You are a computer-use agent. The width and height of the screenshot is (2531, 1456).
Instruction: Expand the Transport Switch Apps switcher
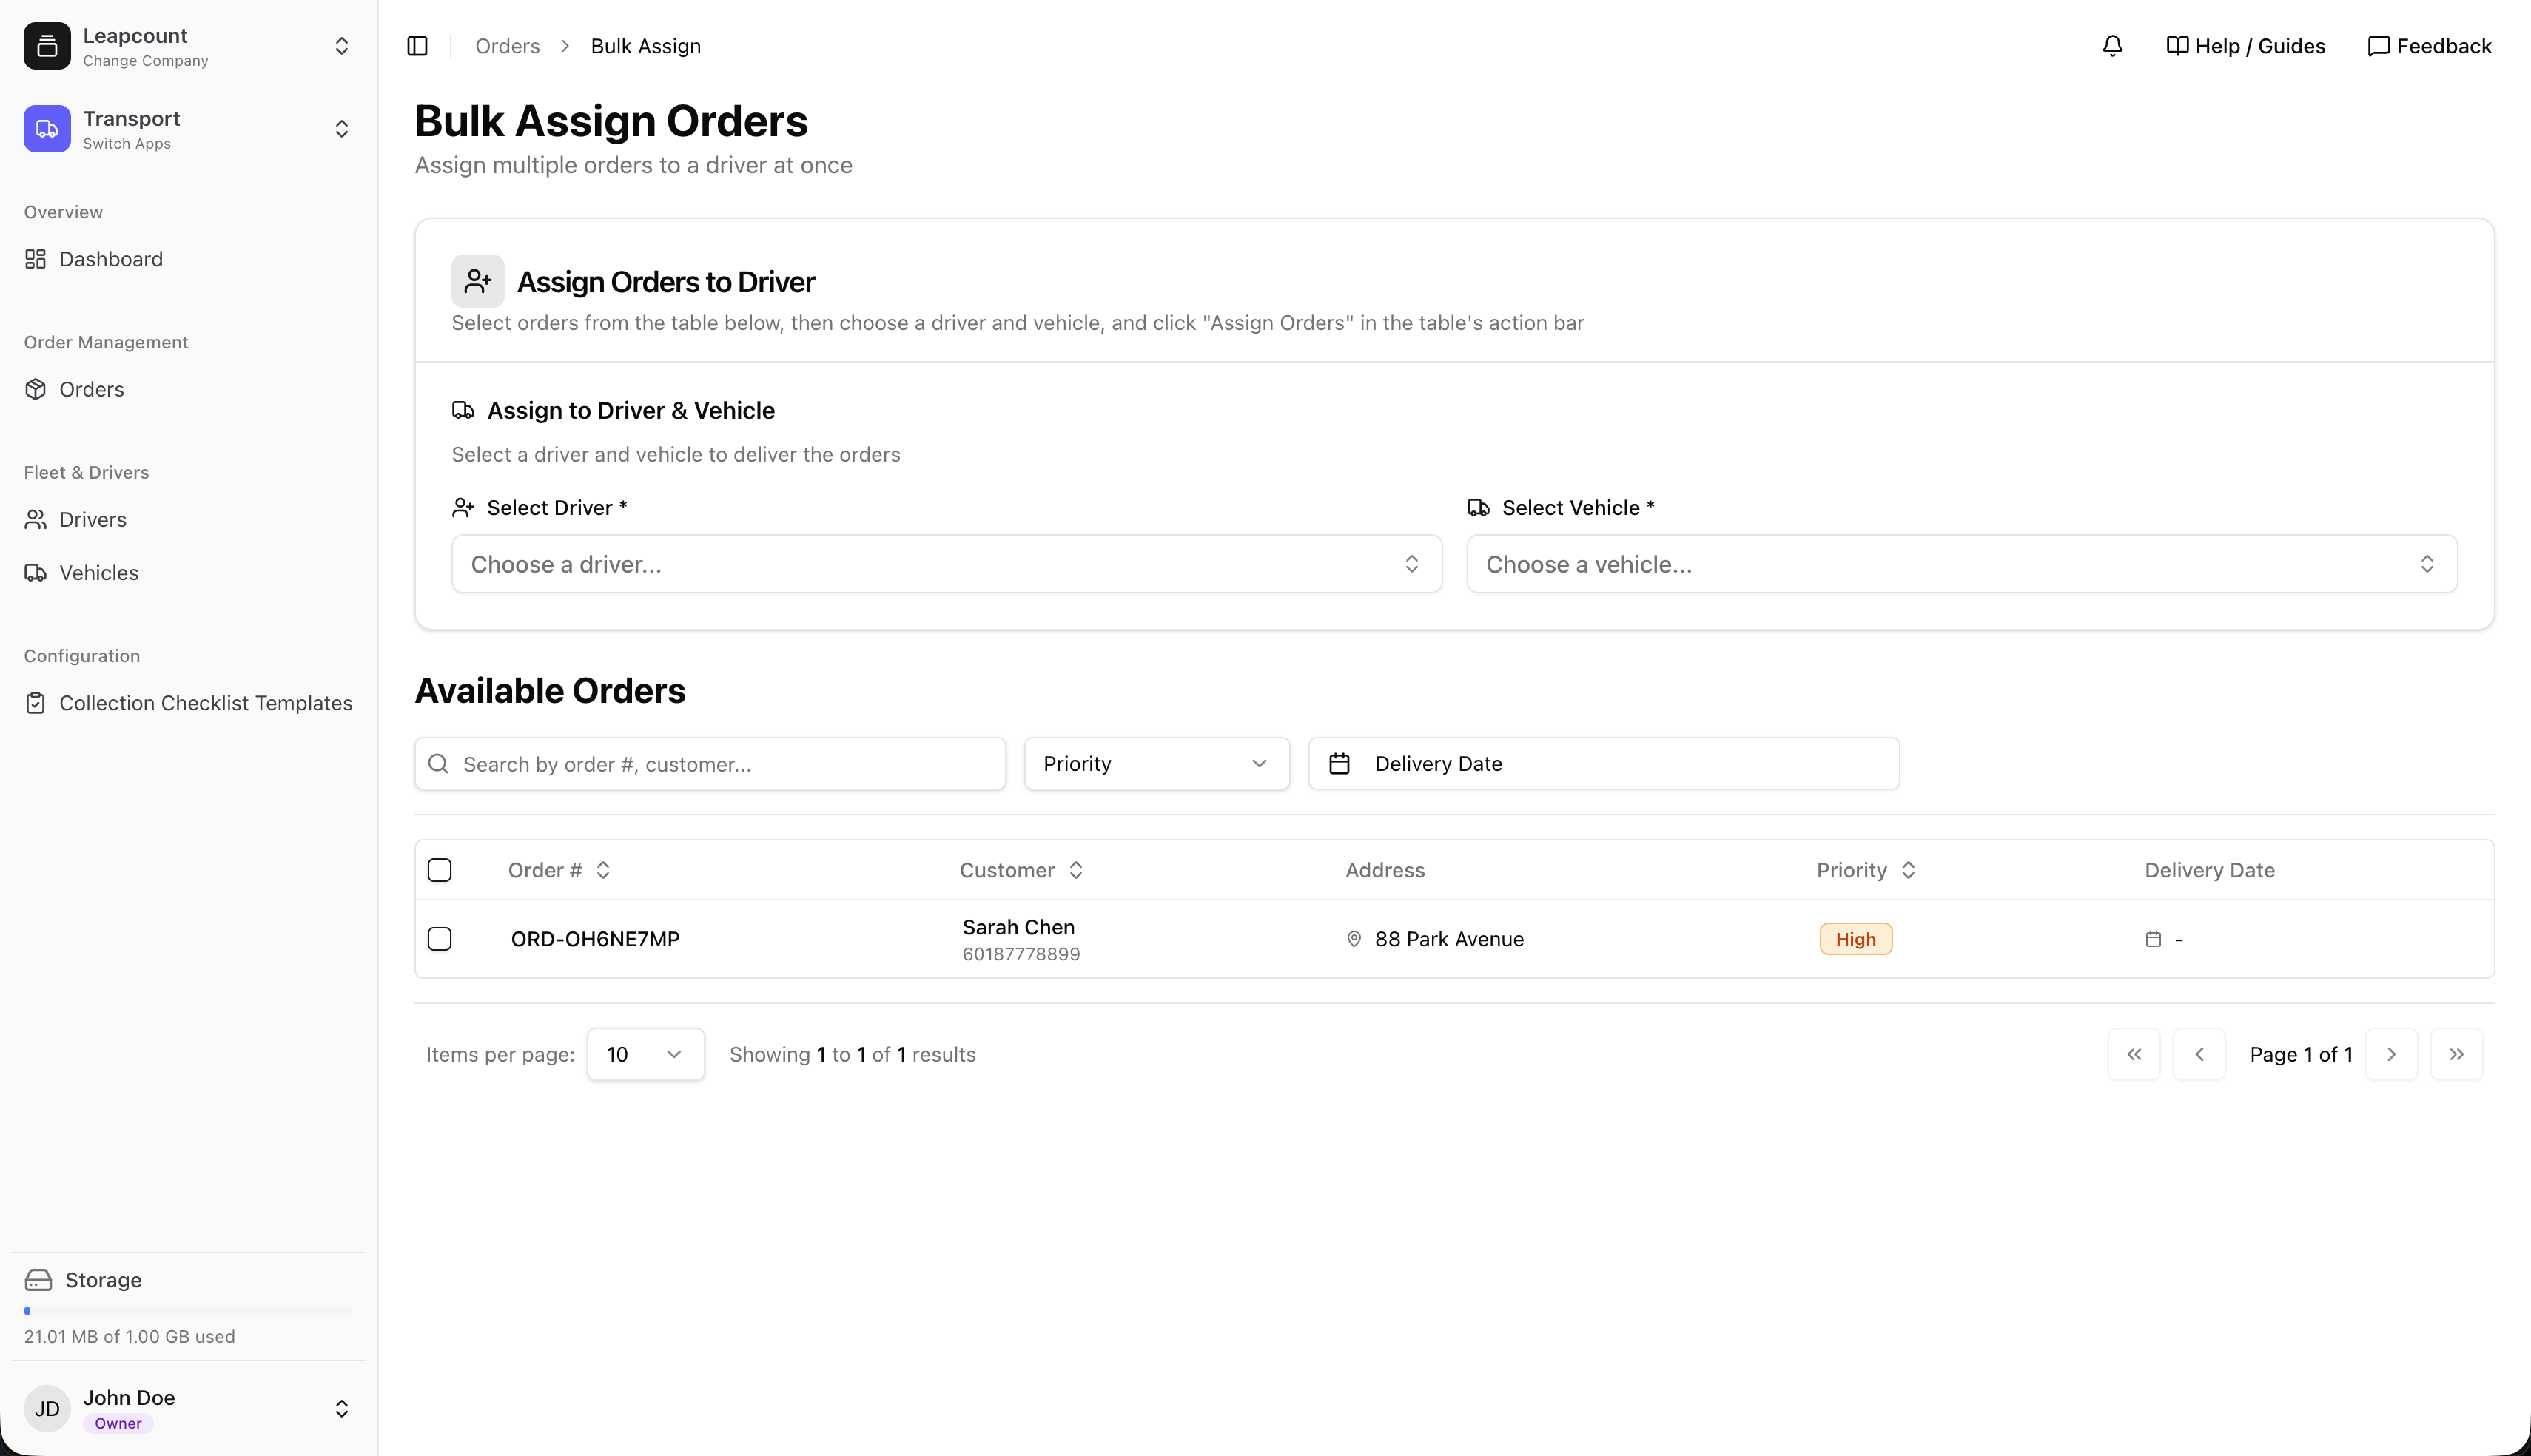(342, 129)
